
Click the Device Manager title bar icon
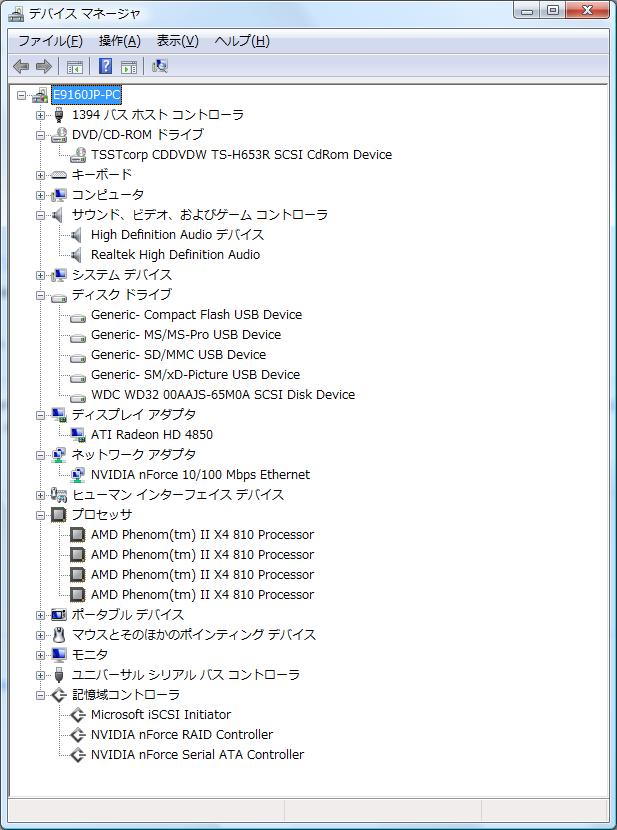(x=16, y=13)
